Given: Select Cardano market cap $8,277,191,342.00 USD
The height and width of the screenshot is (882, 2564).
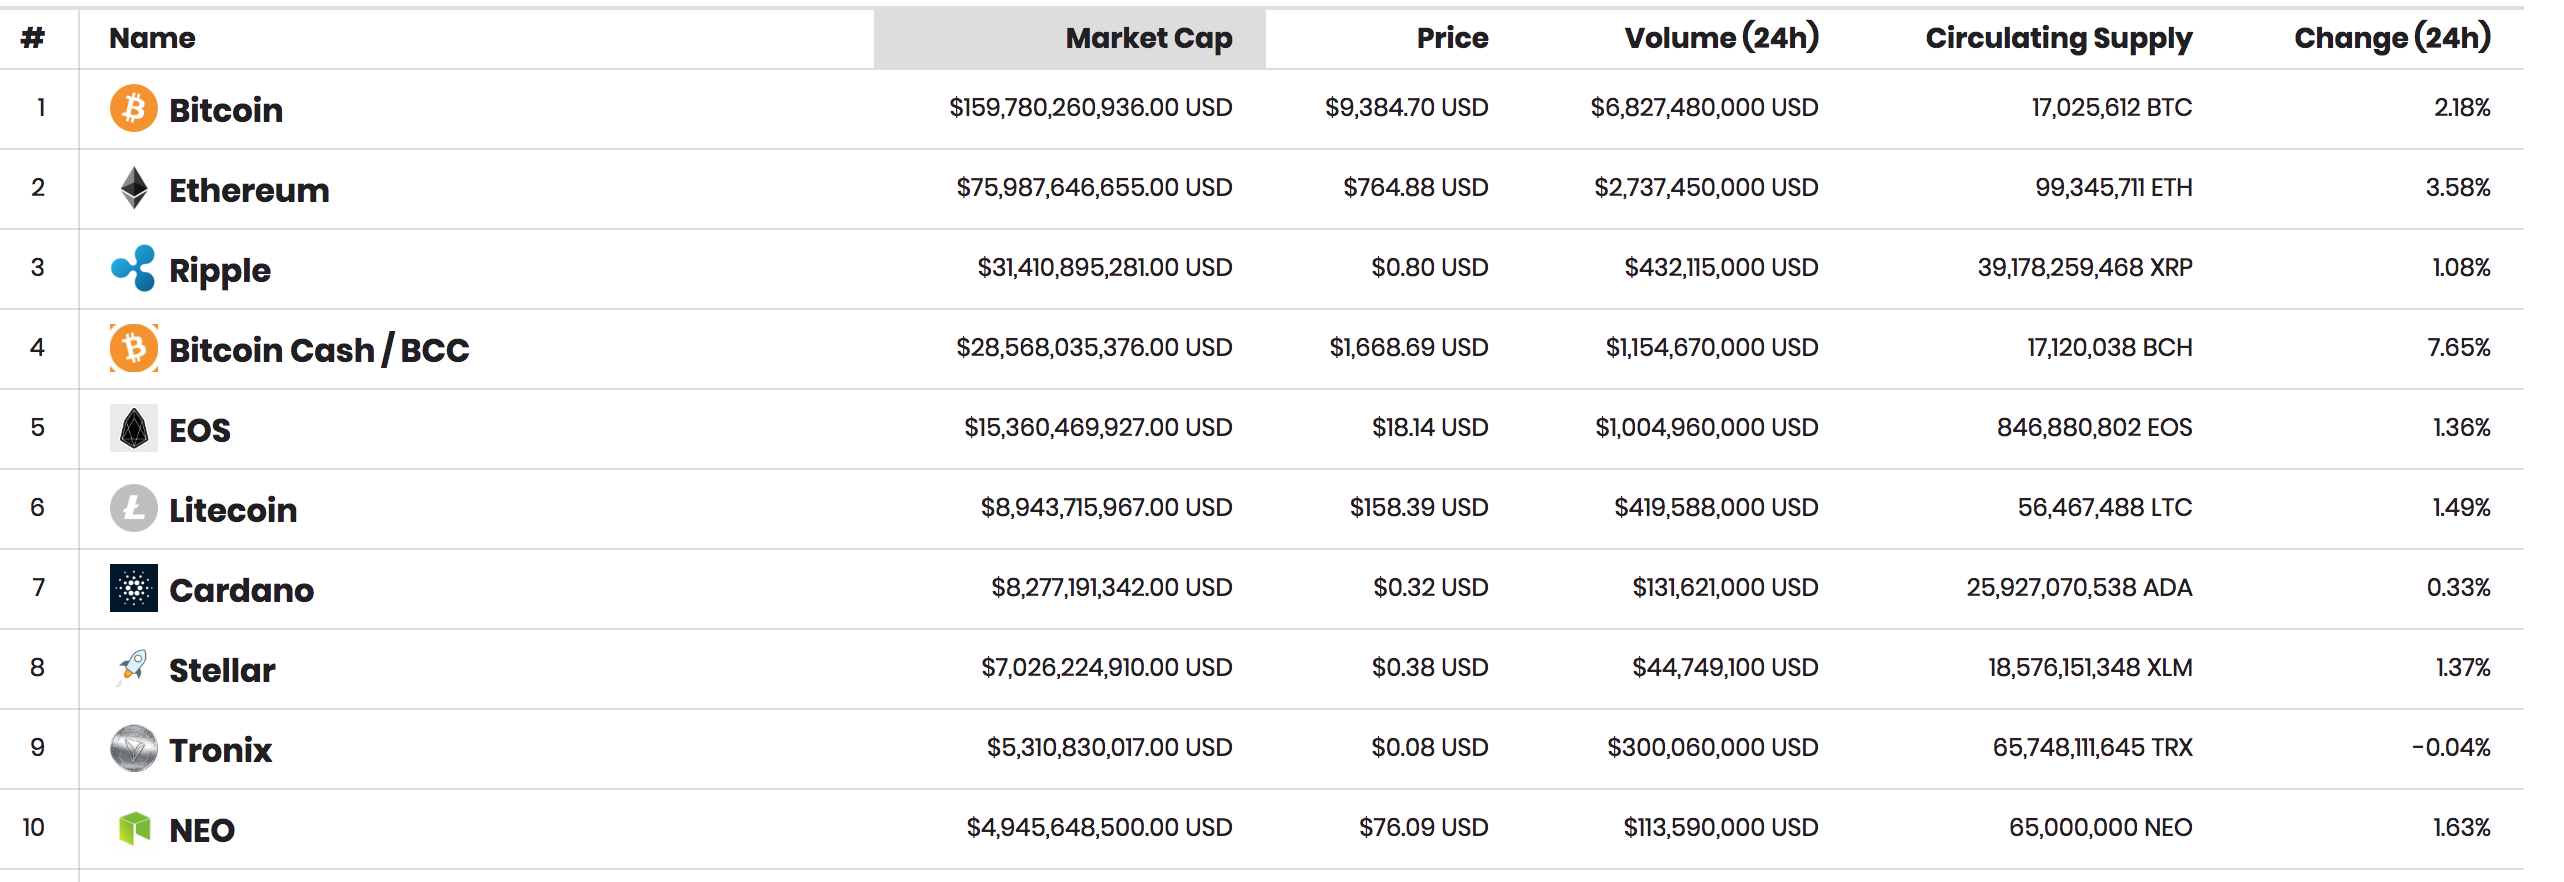Looking at the screenshot, I should [1112, 587].
